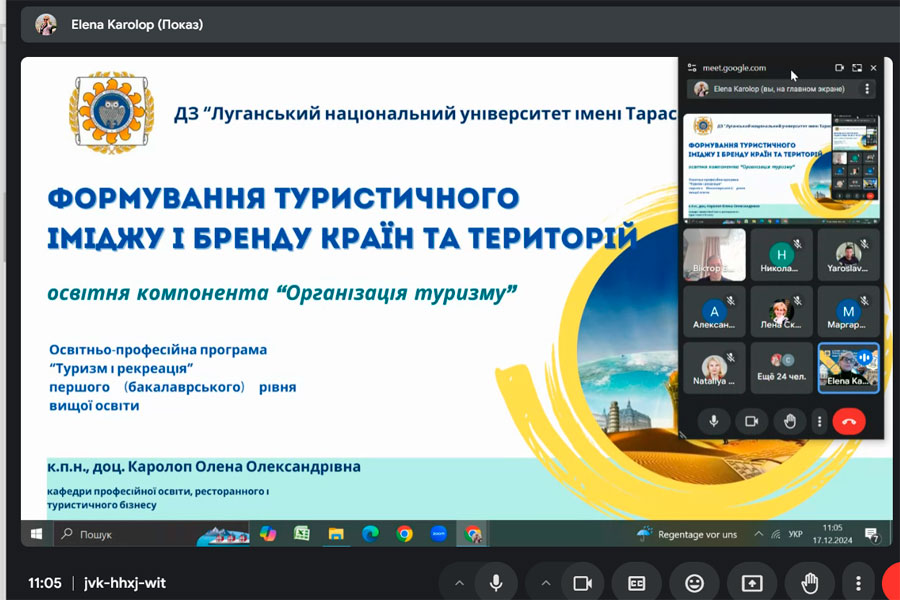Image resolution: width=900 pixels, height=600 pixels.
Task: Select Nataliya participant video tile
Action: [714, 367]
